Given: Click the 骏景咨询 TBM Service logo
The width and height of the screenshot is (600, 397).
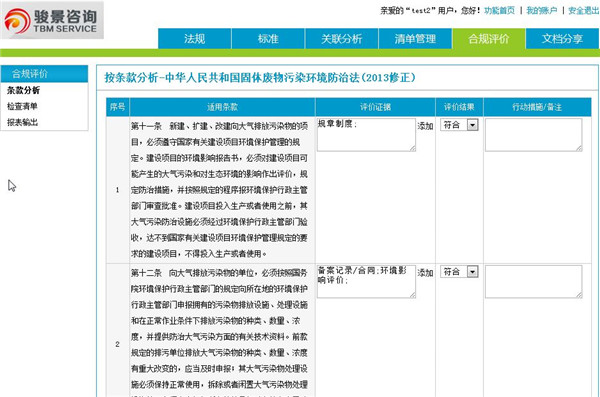Looking at the screenshot, I should (52, 20).
